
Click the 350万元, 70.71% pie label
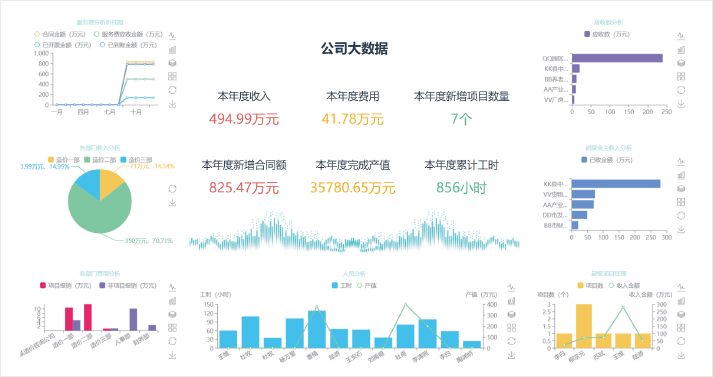[x=149, y=241]
